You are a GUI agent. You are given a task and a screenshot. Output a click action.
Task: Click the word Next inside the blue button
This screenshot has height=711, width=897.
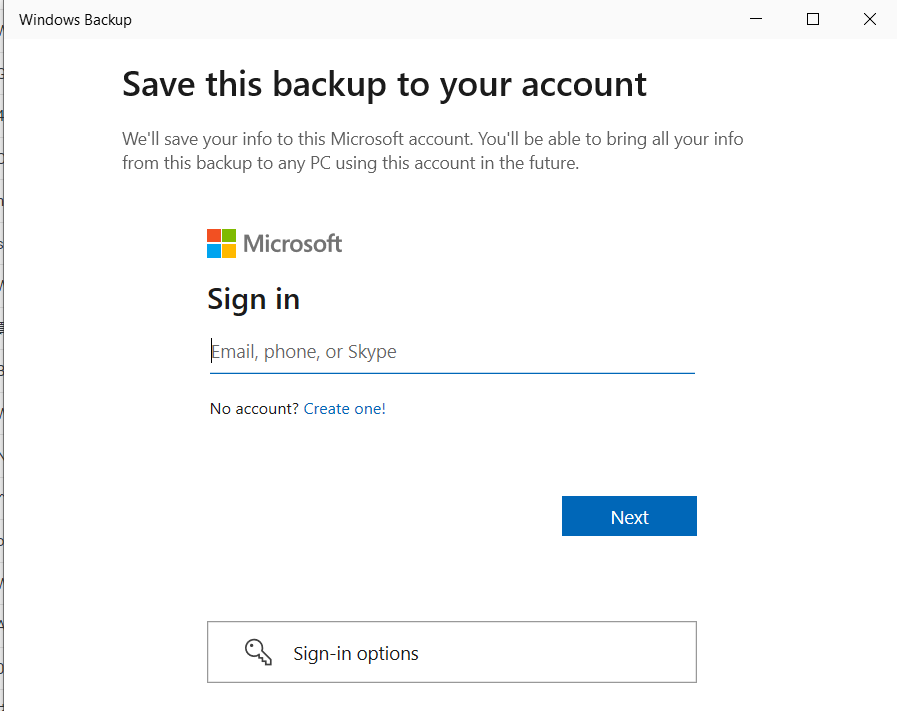coord(629,517)
